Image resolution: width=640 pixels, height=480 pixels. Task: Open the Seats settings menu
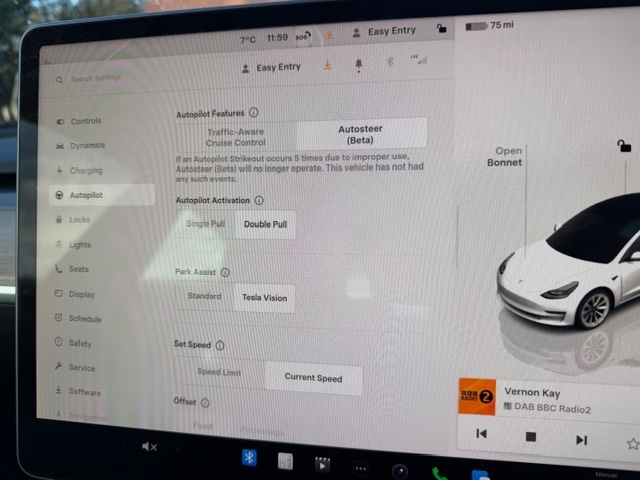coord(72,269)
